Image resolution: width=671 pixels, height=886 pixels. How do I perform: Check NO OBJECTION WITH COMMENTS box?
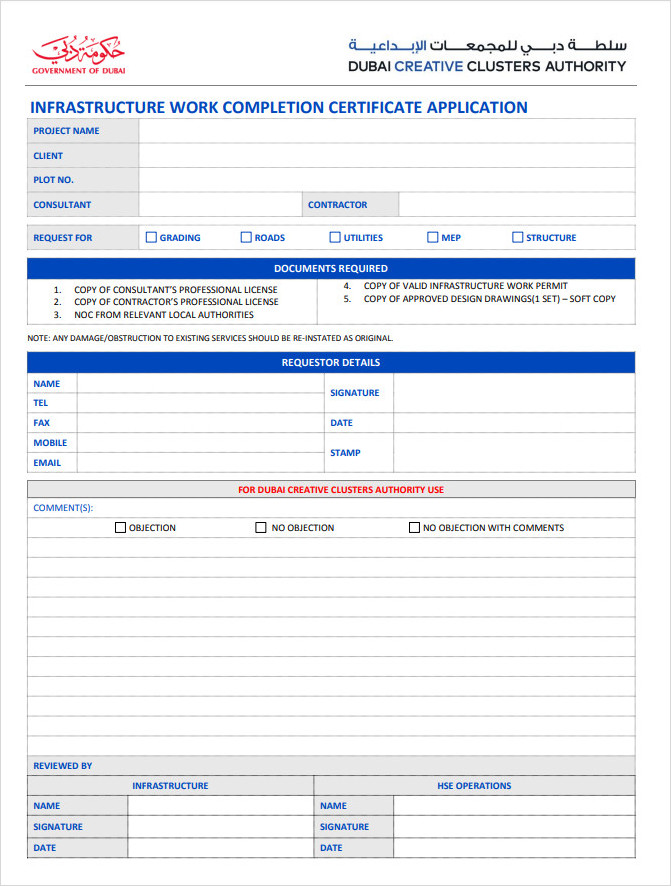click(414, 527)
